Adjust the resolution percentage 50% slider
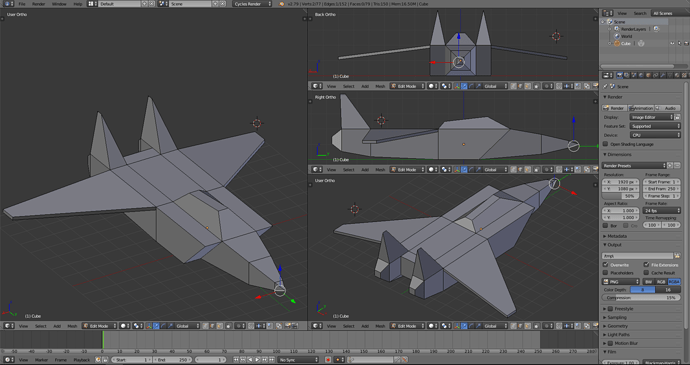Image resolution: width=690 pixels, height=365 pixels. point(621,196)
